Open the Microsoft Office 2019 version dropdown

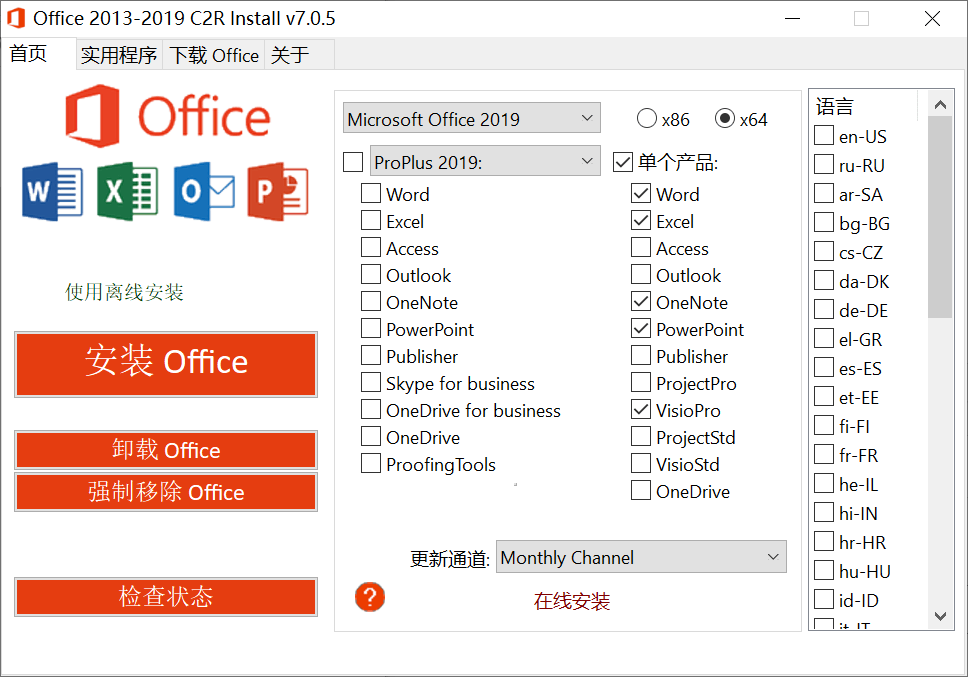[x=471, y=117]
